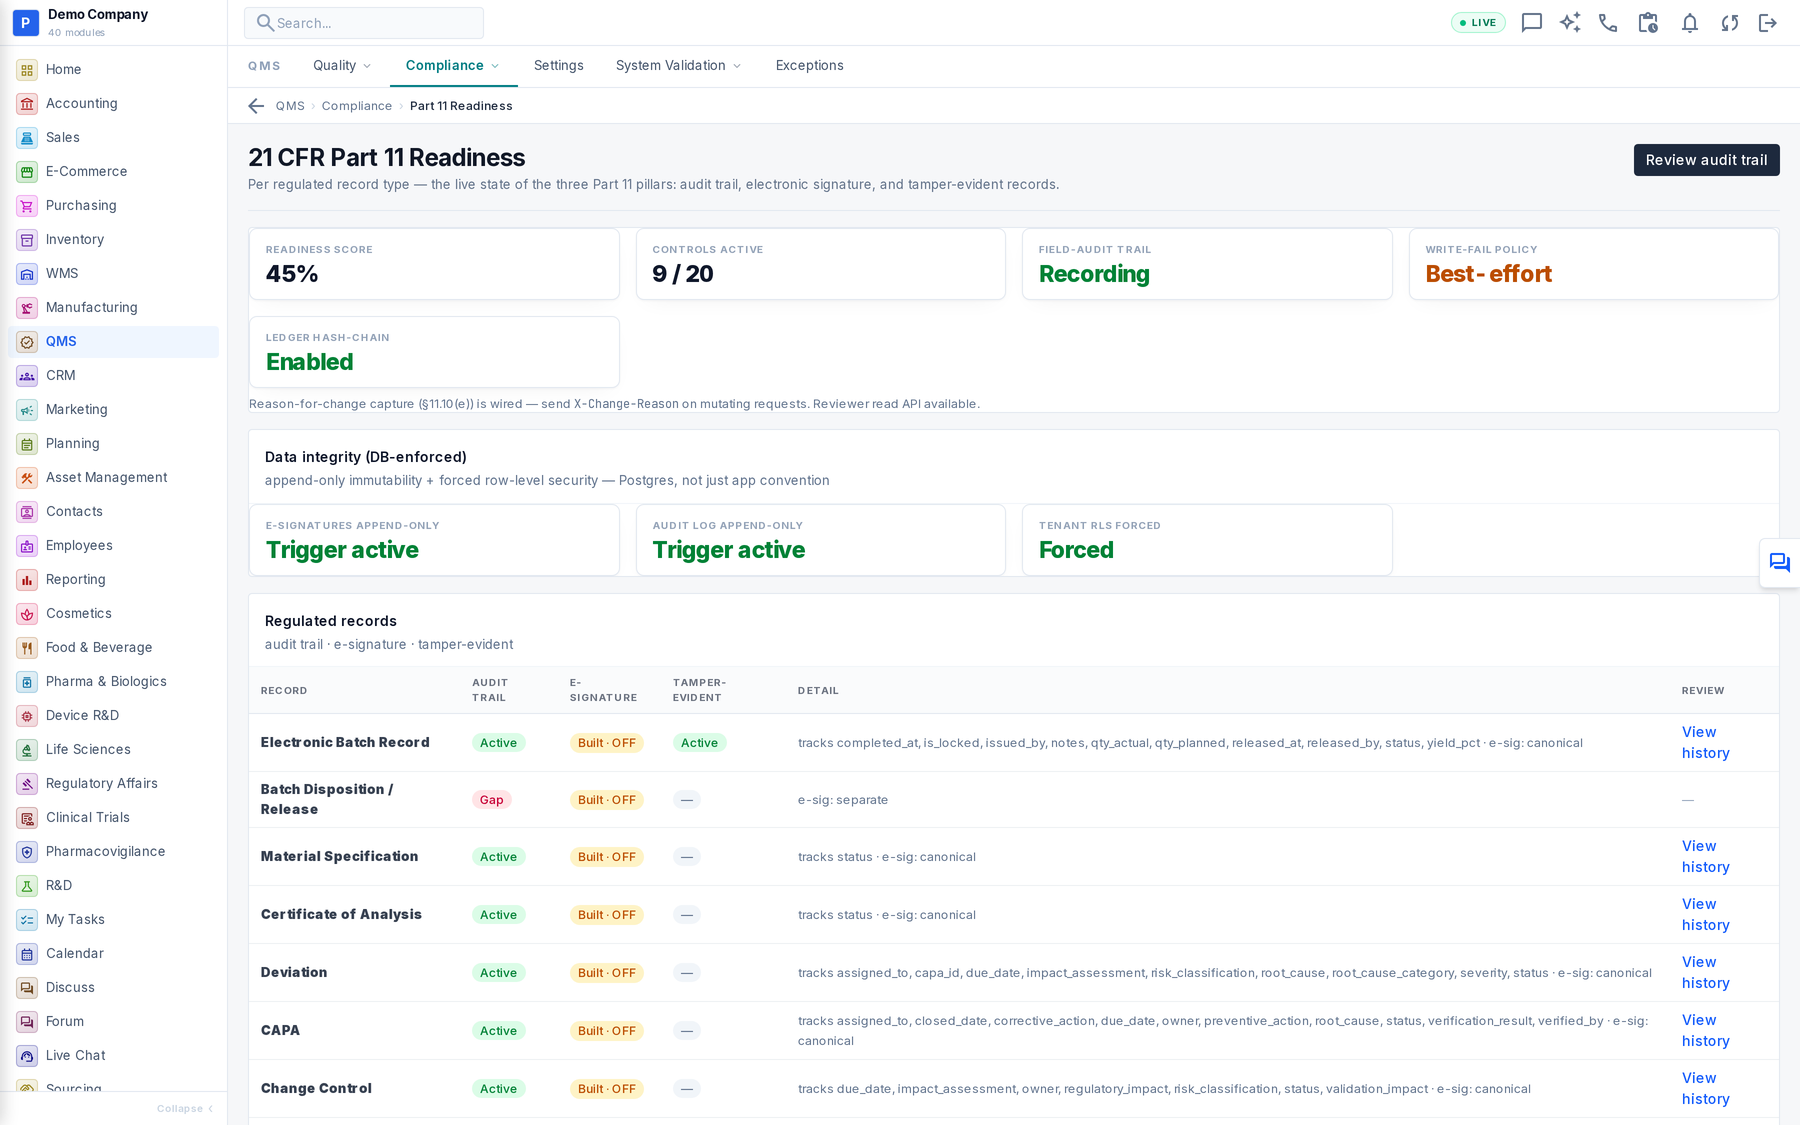View history for Certificate of Analysis
This screenshot has width=1800, height=1125.
1706,915
